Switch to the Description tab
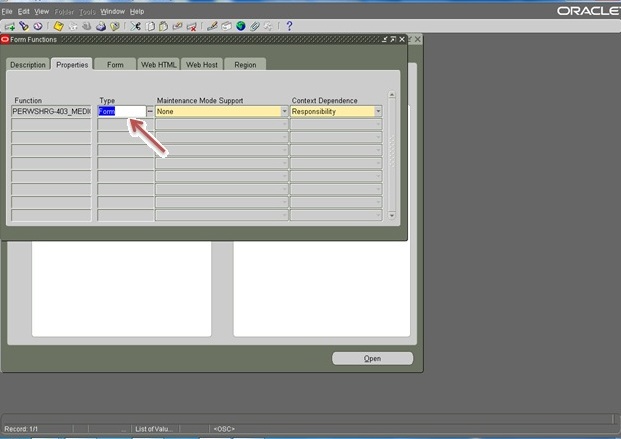The image size is (621, 439). 28,65
